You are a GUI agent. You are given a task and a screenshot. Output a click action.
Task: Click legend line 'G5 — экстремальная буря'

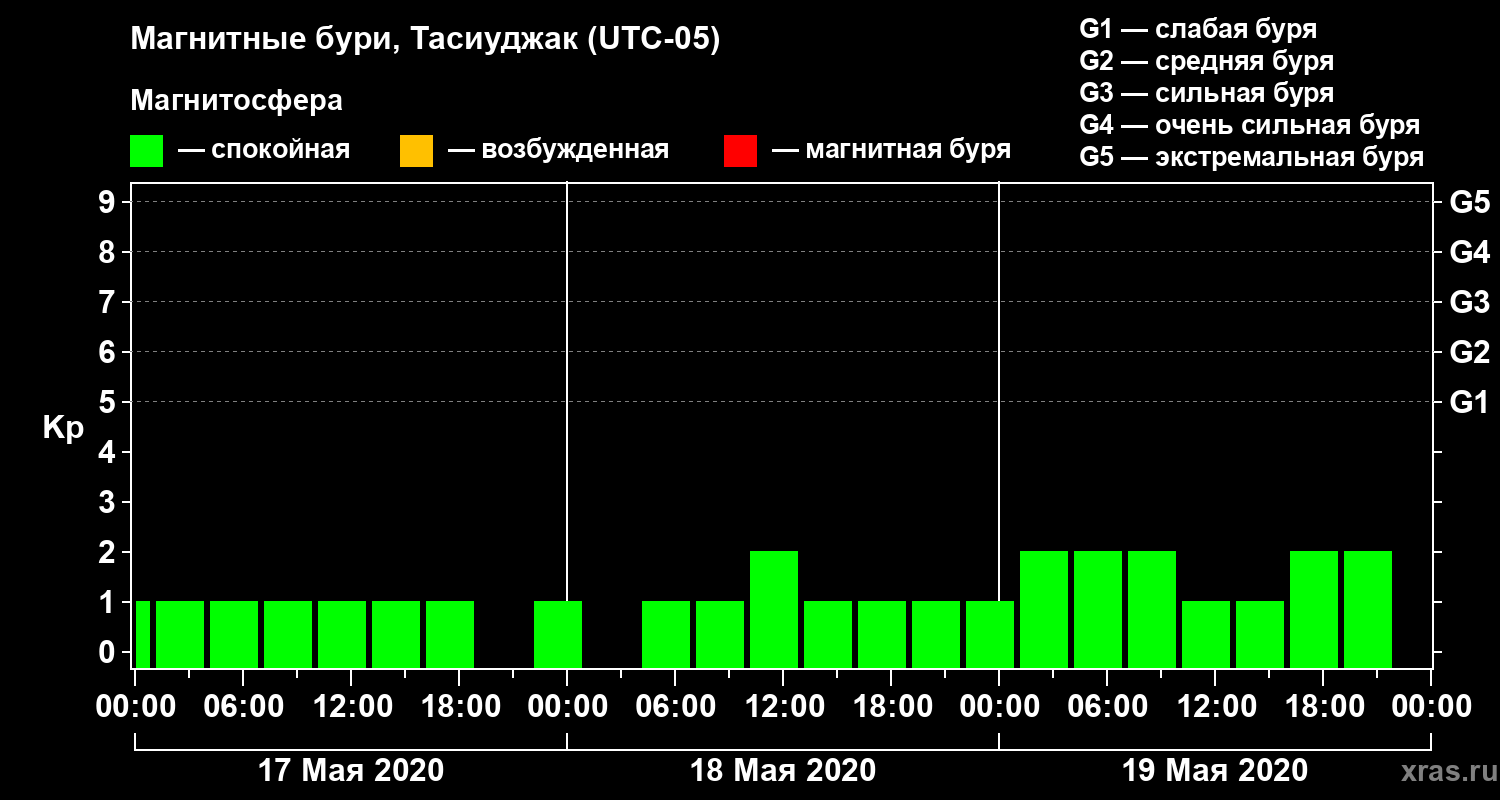click(x=1251, y=158)
